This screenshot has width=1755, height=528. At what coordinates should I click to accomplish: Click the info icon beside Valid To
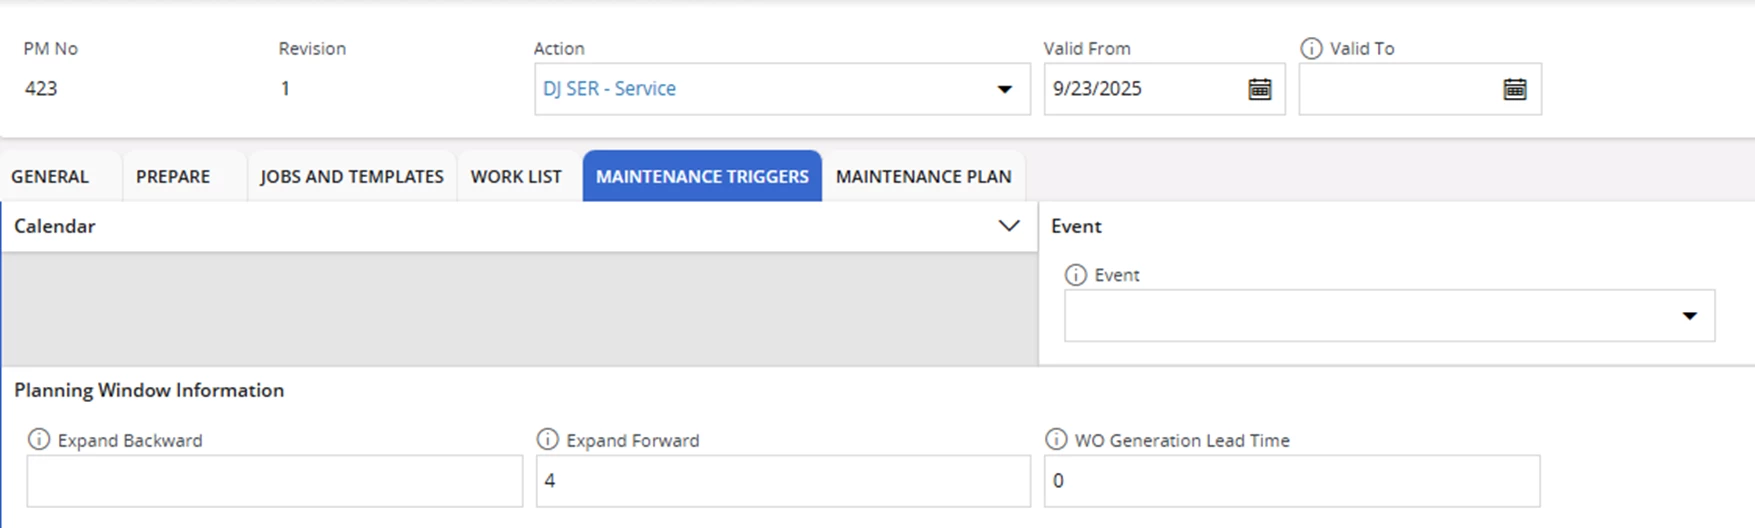[1311, 48]
